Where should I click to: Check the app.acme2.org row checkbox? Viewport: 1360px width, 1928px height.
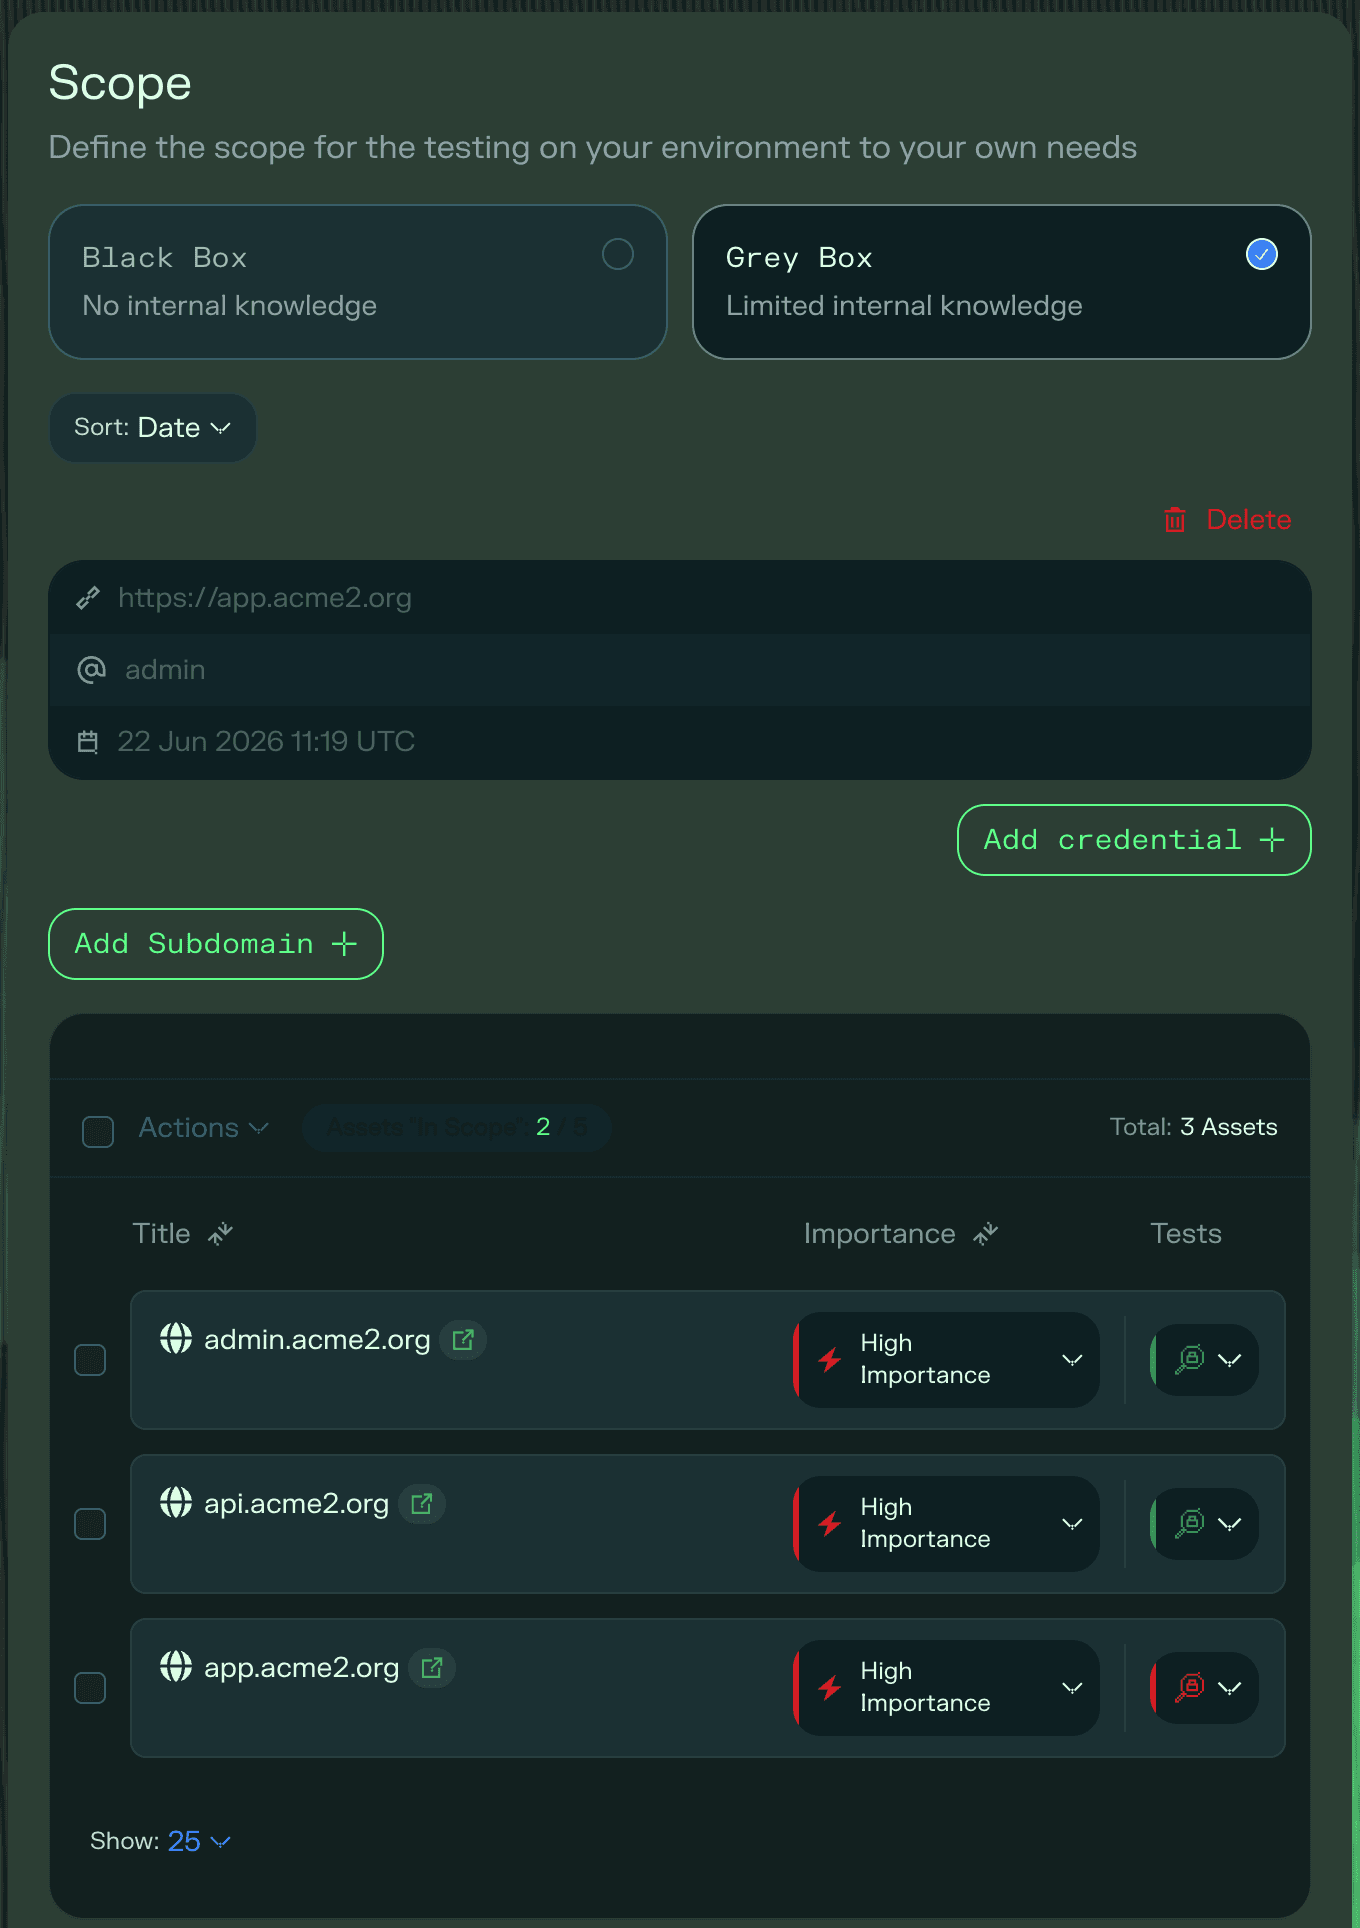[91, 1688]
